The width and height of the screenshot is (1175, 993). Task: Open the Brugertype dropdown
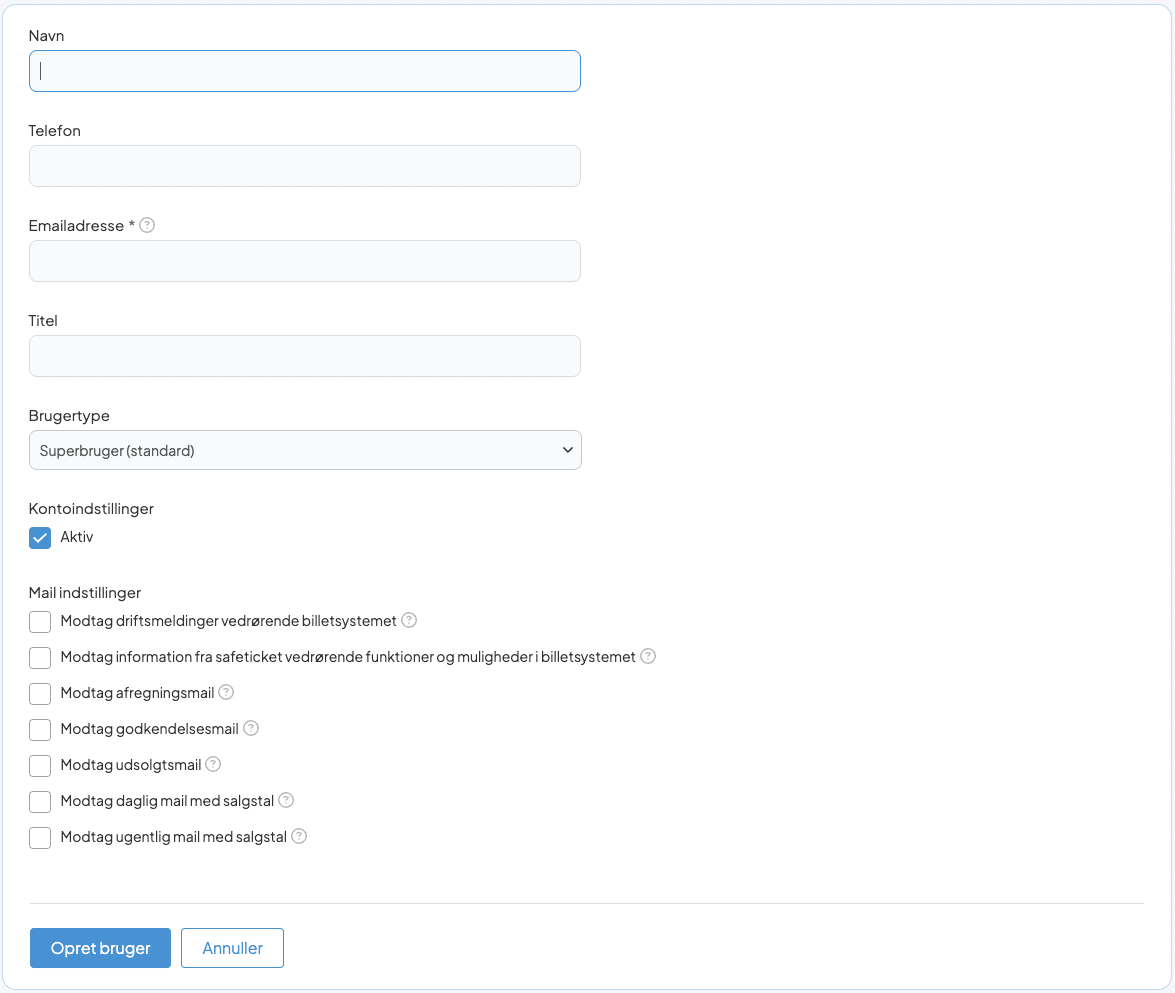pos(305,450)
